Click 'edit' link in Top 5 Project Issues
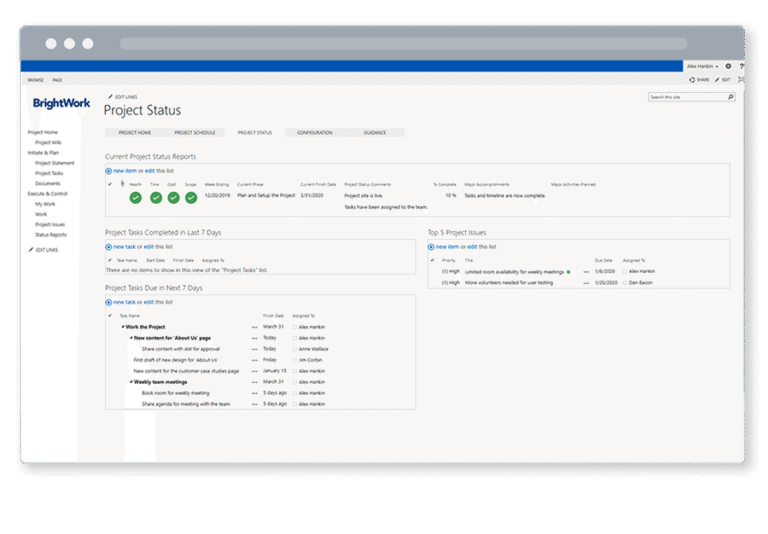The height and width of the screenshot is (534, 768). coord(472,247)
